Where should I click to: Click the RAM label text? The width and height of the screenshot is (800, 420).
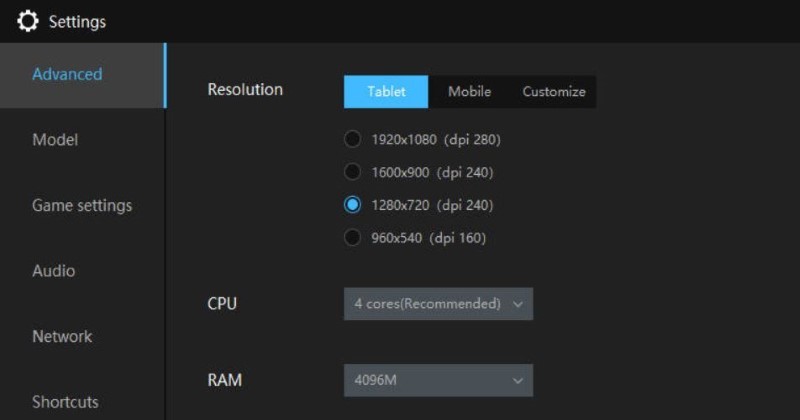pyautogui.click(x=224, y=380)
